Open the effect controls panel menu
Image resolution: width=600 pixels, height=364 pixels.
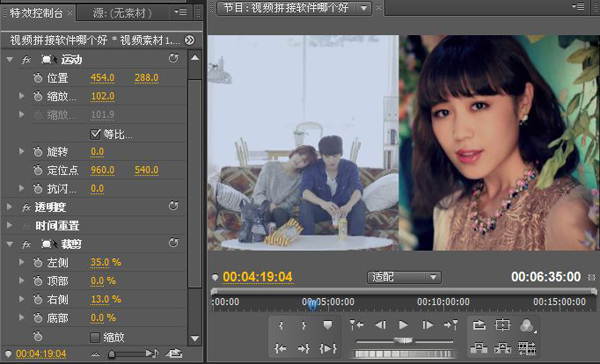(180, 12)
